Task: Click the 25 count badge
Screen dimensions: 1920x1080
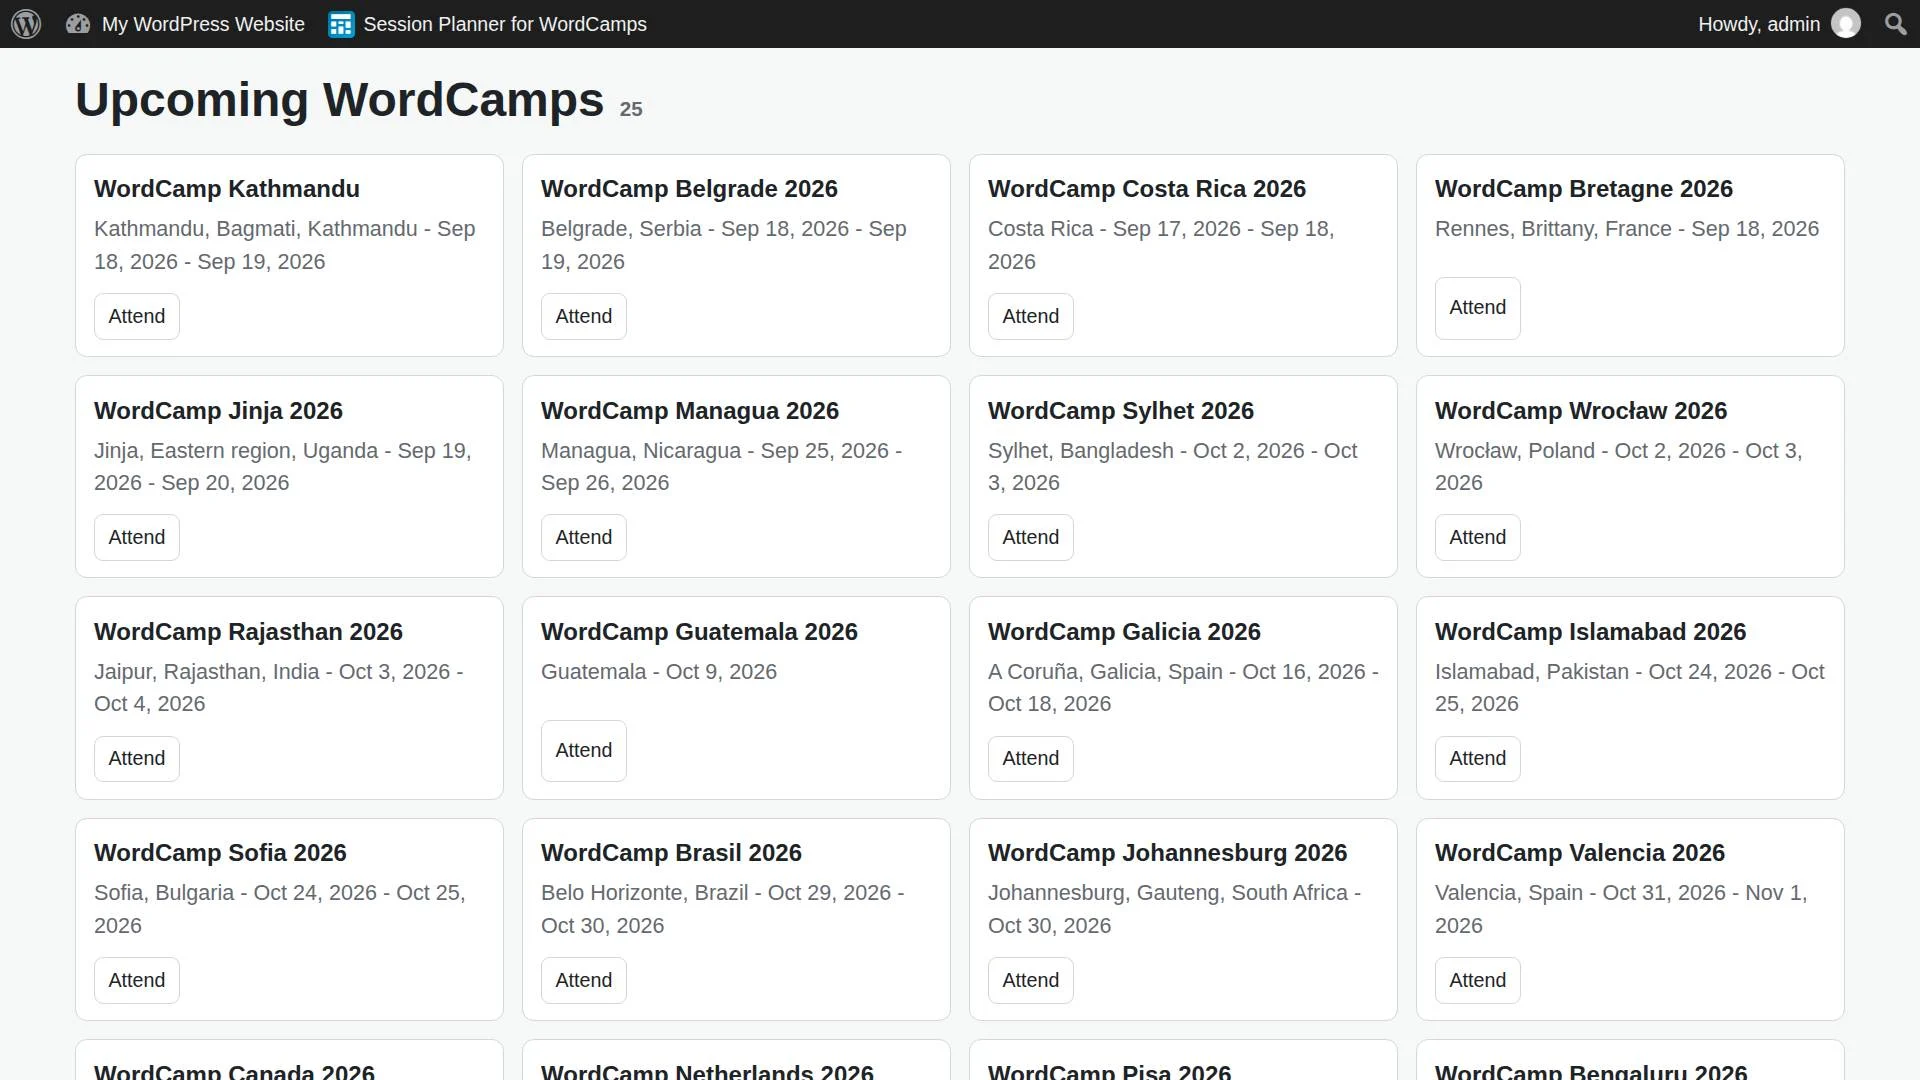Action: coord(631,109)
